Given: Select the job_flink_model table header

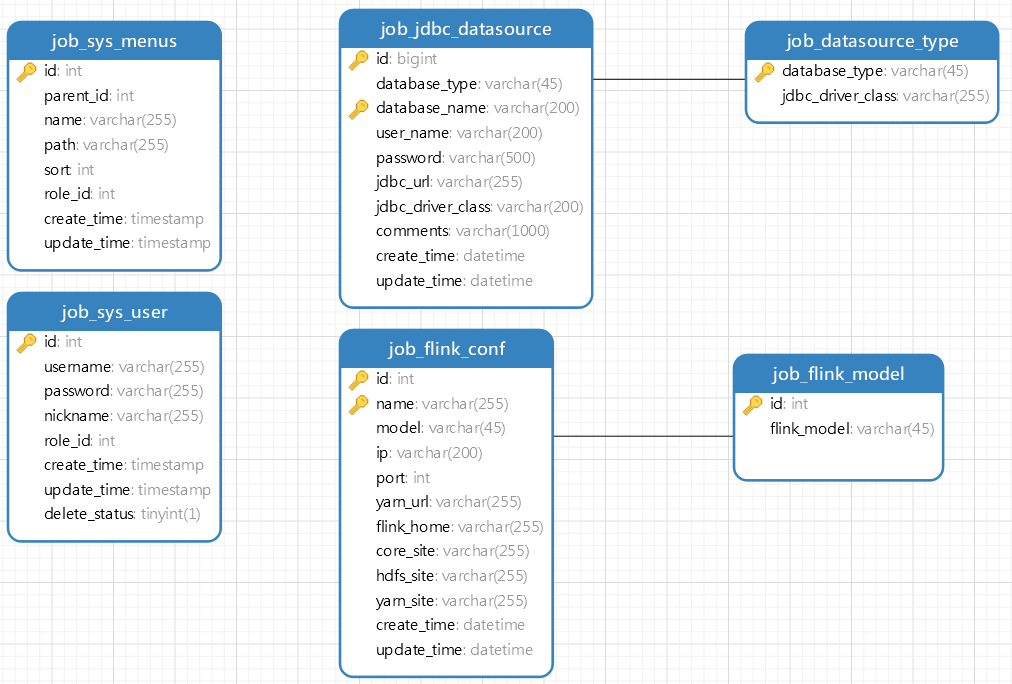Looking at the screenshot, I should [838, 374].
